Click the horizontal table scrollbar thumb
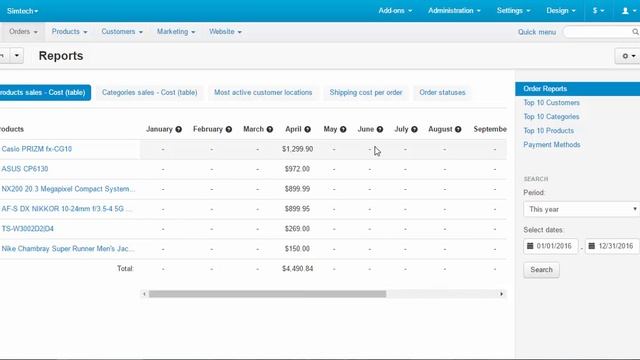Image resolution: width=640 pixels, height=360 pixels. click(x=267, y=294)
